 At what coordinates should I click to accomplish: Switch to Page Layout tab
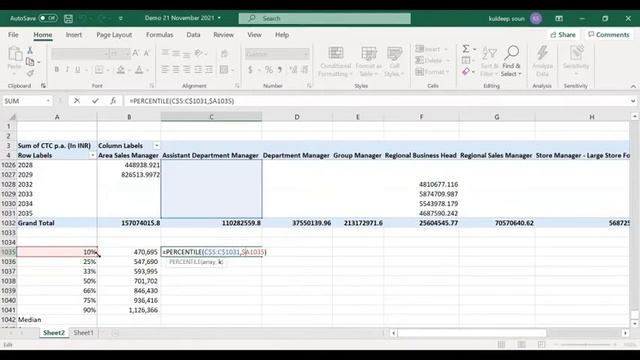pos(114,35)
